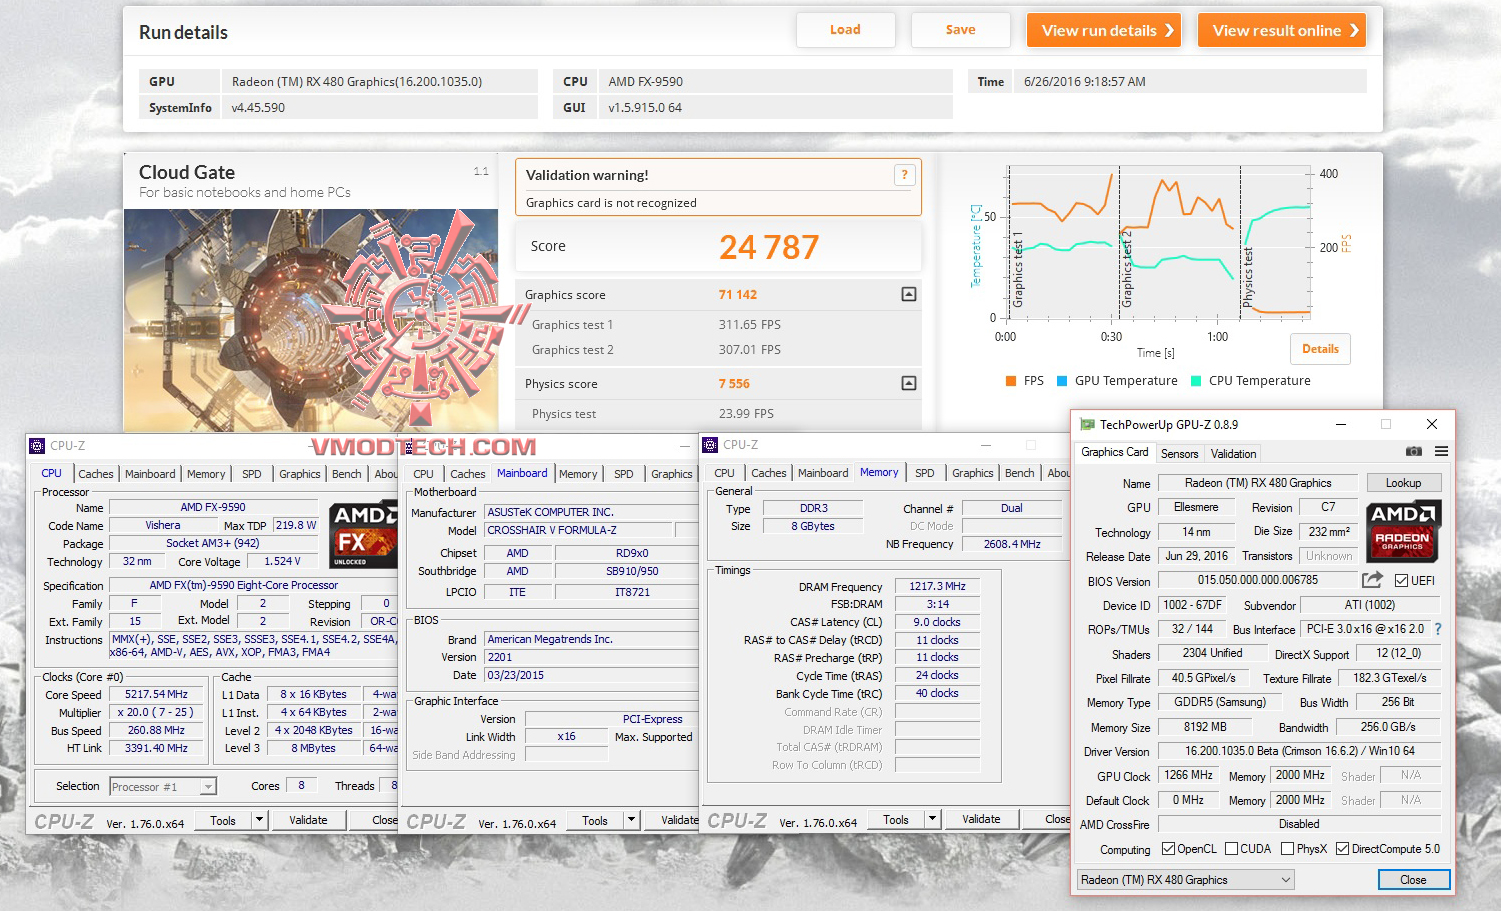This screenshot has height=911, width=1501.
Task: Click the GPU Clock 1266 MHz field
Action: point(1188,775)
